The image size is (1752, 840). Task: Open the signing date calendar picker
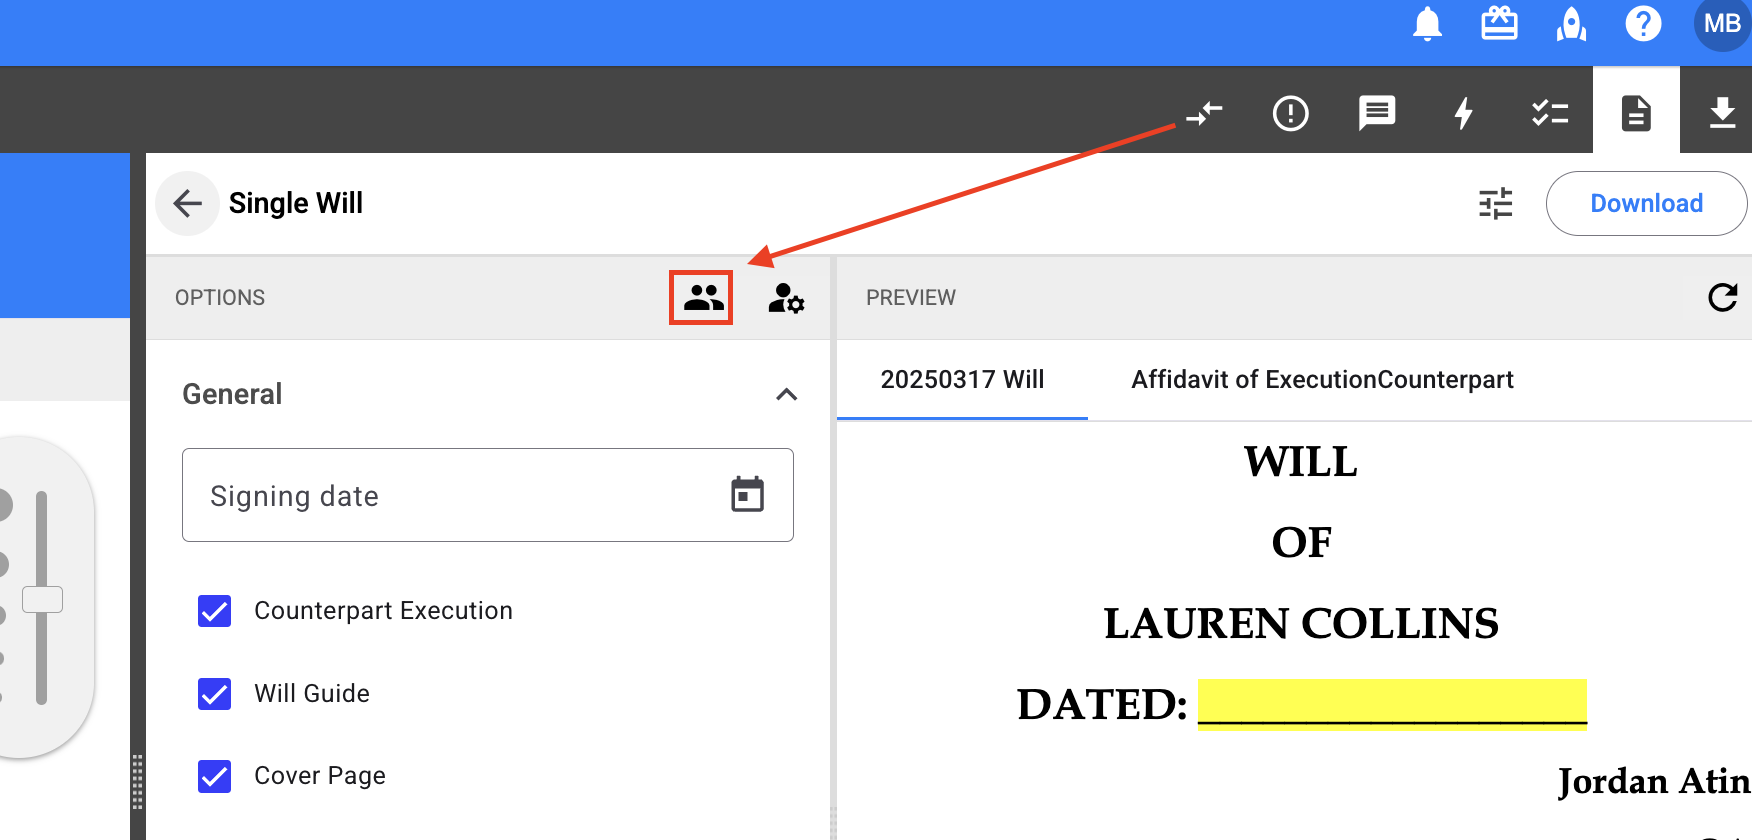pyautogui.click(x=747, y=494)
